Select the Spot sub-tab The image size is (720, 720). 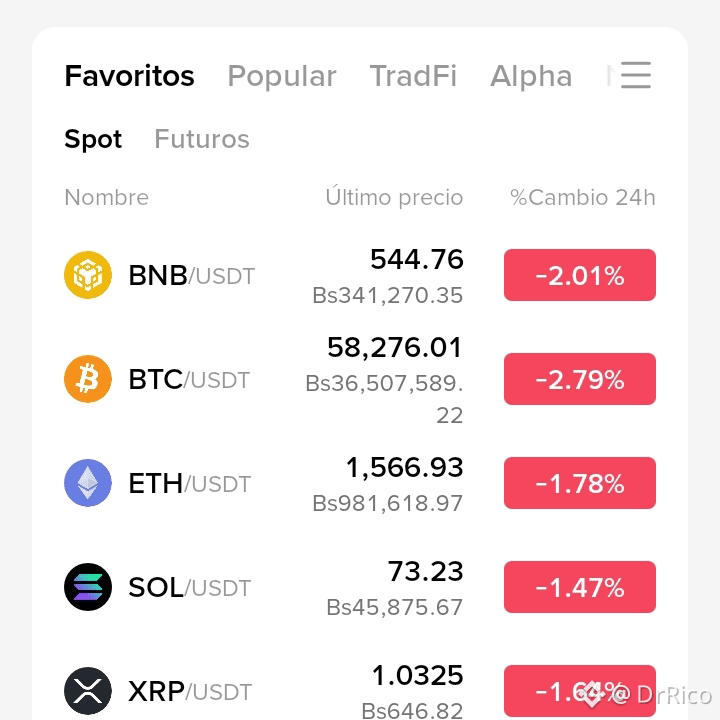(x=93, y=140)
